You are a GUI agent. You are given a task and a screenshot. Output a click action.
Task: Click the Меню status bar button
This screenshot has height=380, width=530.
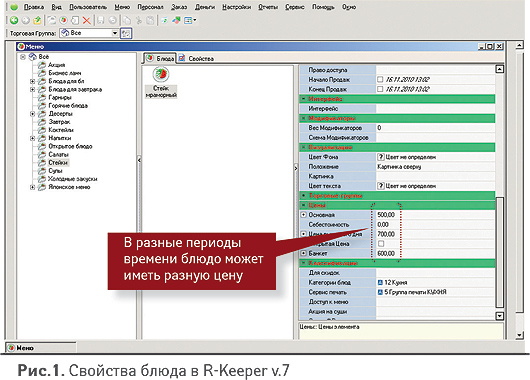tap(41, 348)
